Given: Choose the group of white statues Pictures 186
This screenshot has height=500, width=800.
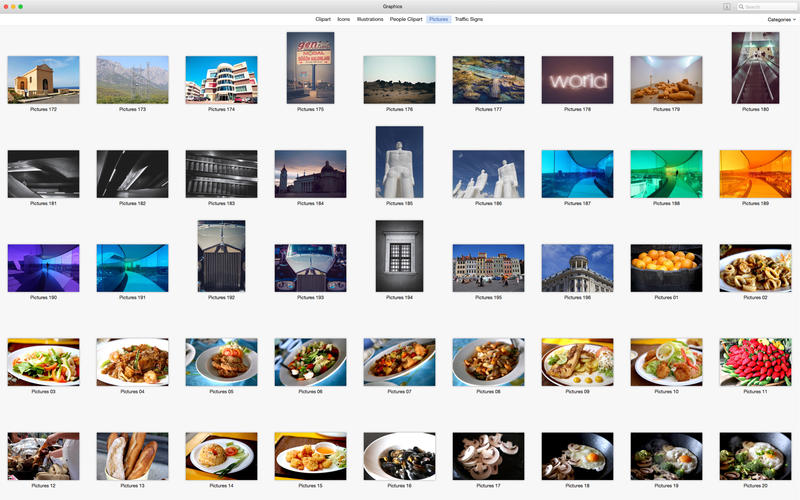Looking at the screenshot, I should (488, 174).
